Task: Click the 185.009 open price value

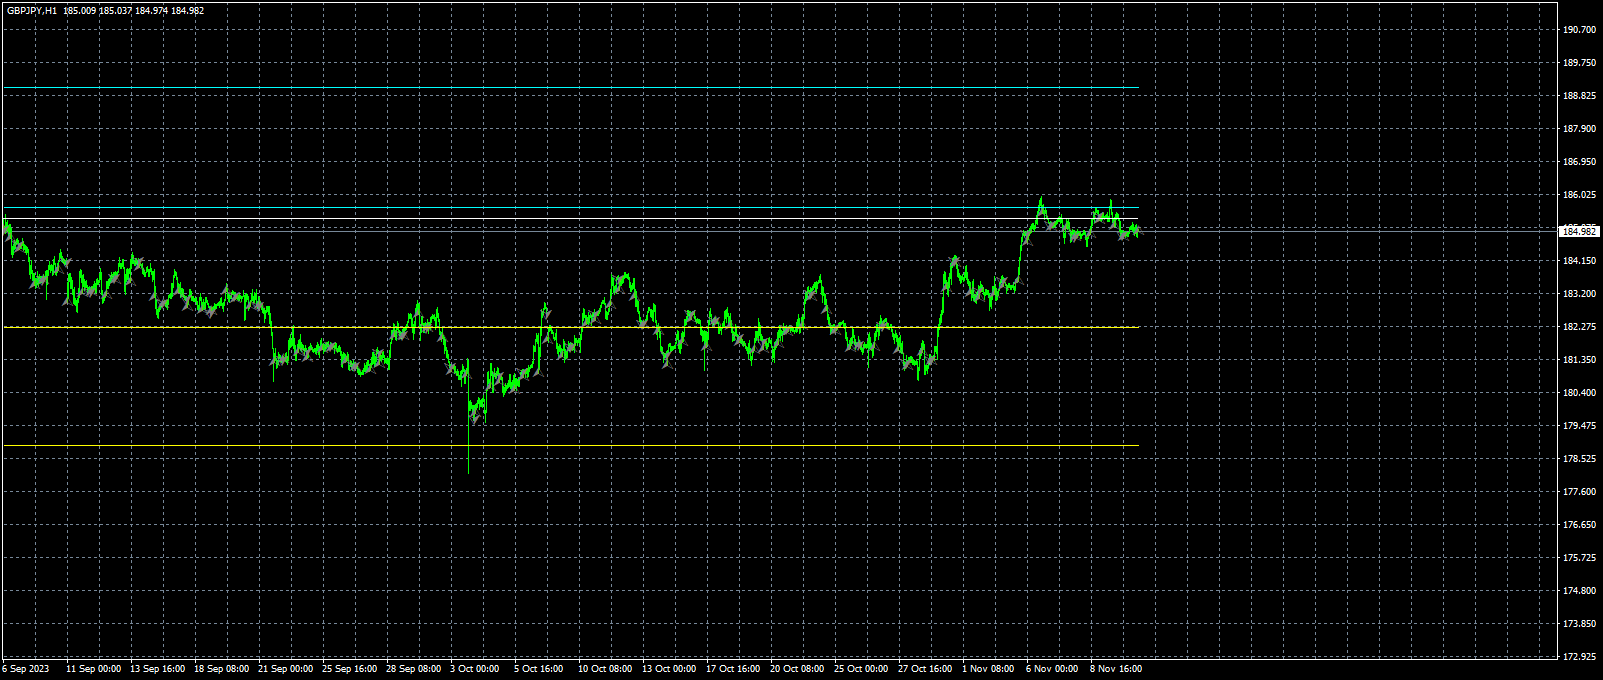Action: click(79, 10)
